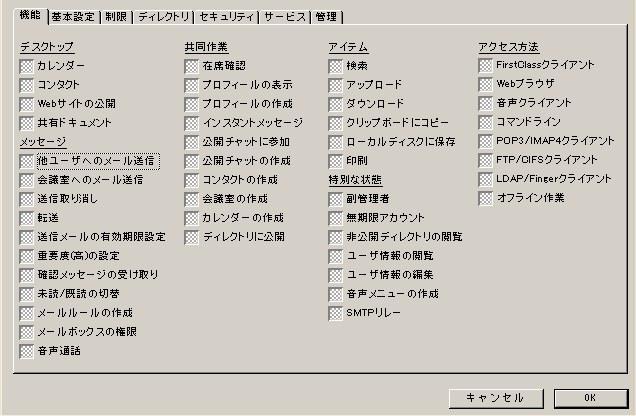Enable the カレンダー checkbox
Screen dimensions: 636x416
point(27,66)
